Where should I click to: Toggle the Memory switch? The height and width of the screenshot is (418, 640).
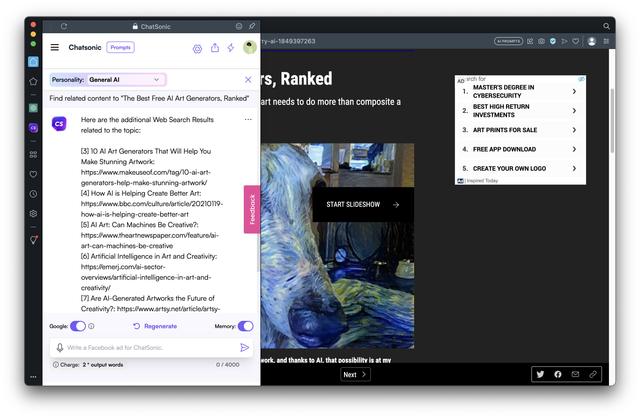click(245, 326)
